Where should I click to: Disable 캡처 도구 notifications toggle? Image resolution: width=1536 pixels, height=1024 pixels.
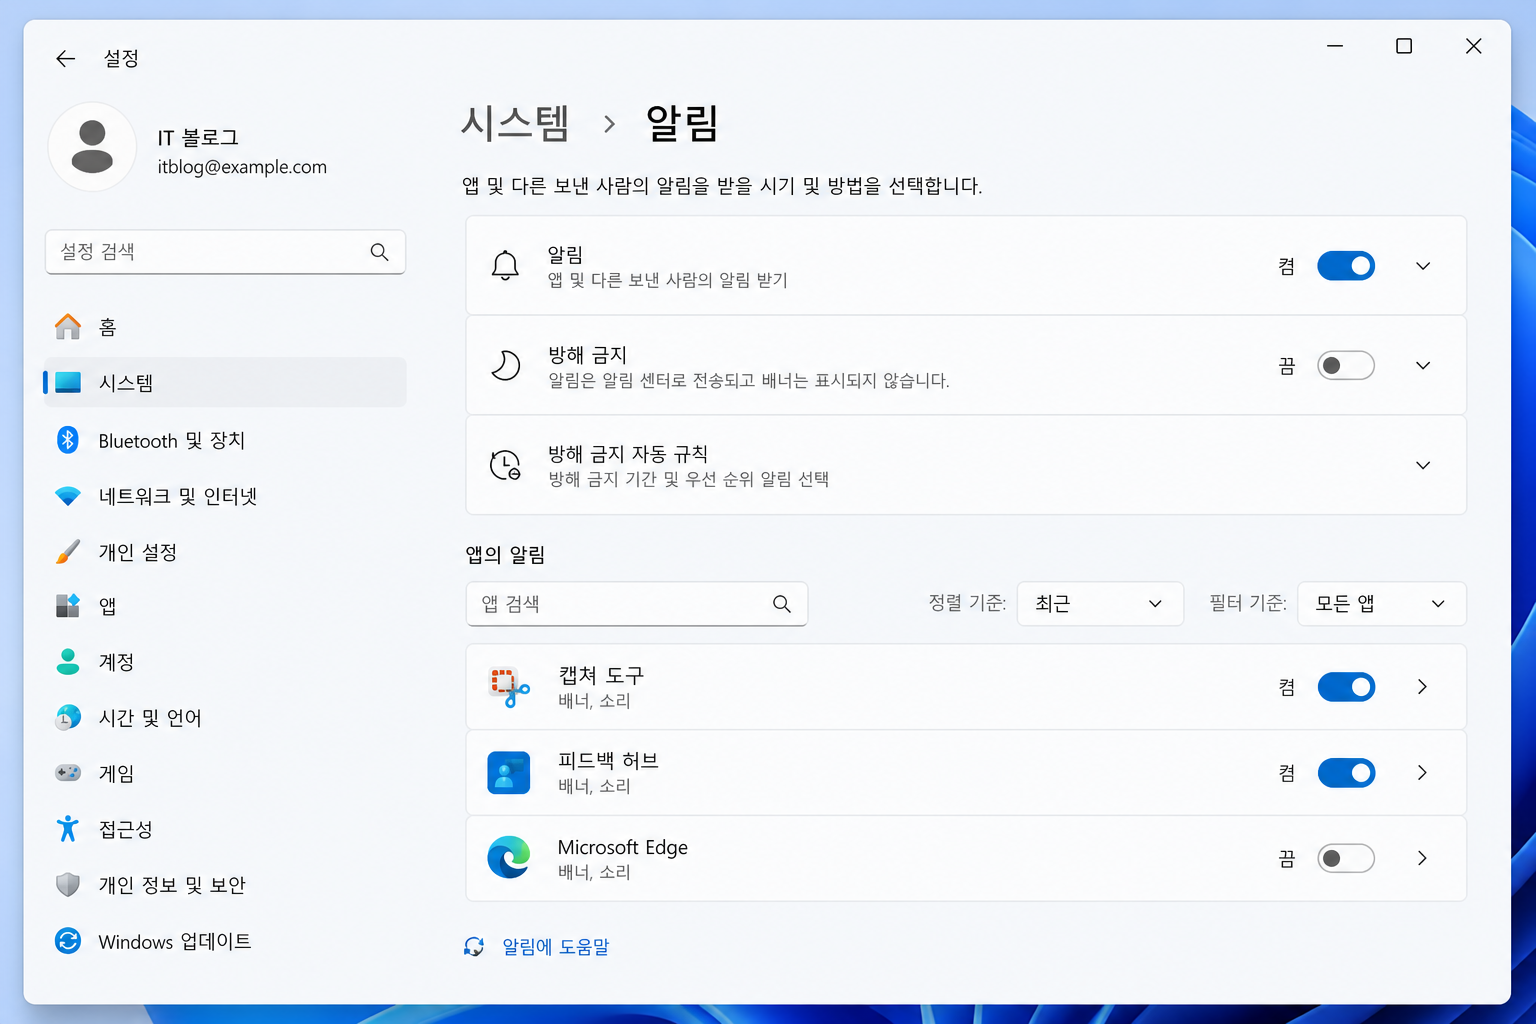[x=1346, y=687]
